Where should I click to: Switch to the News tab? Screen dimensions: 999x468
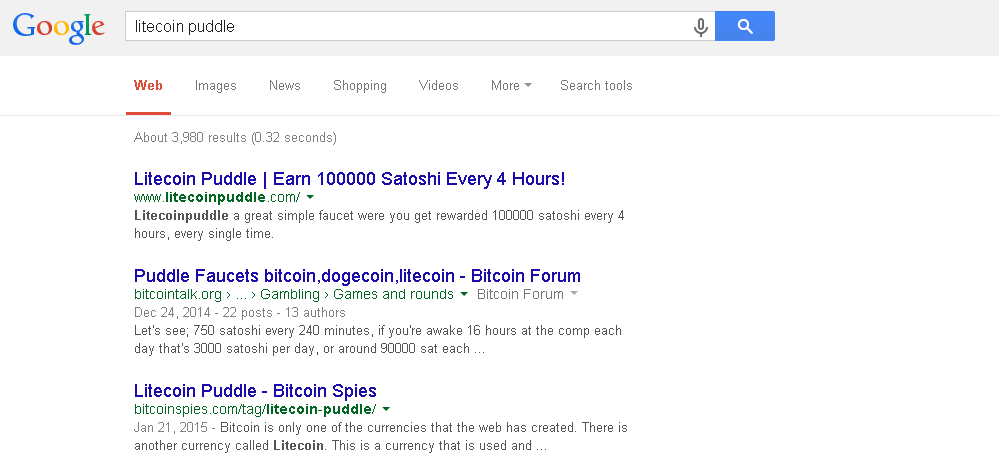pos(284,85)
